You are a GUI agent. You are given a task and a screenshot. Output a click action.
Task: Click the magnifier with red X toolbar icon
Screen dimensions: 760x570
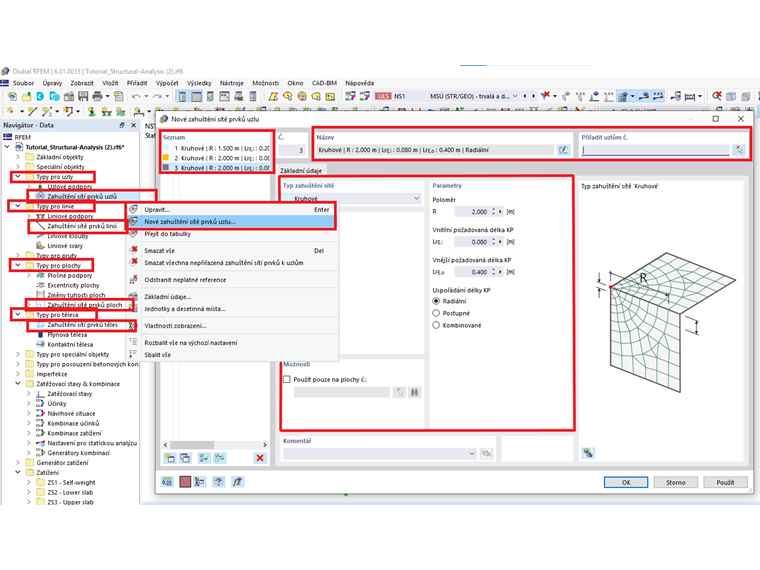[x=716, y=96]
